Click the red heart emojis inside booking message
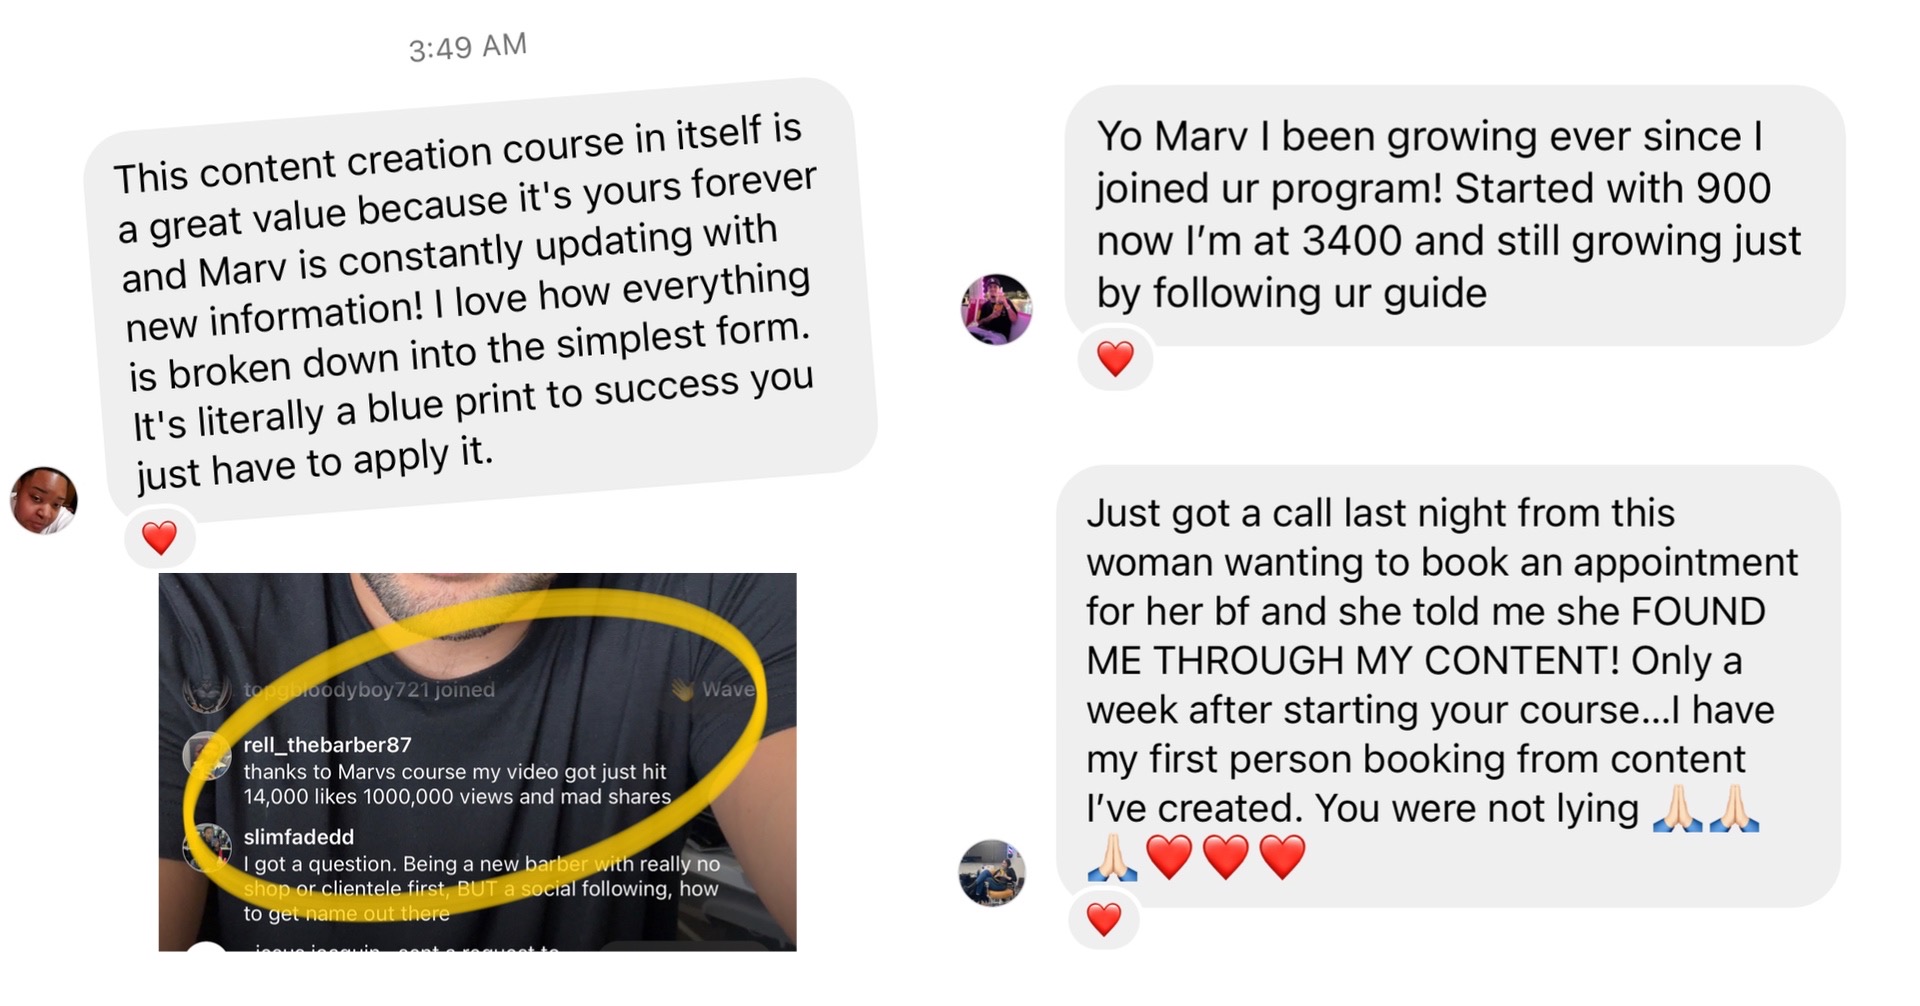The image size is (1920, 1006). pyautogui.click(x=1226, y=857)
